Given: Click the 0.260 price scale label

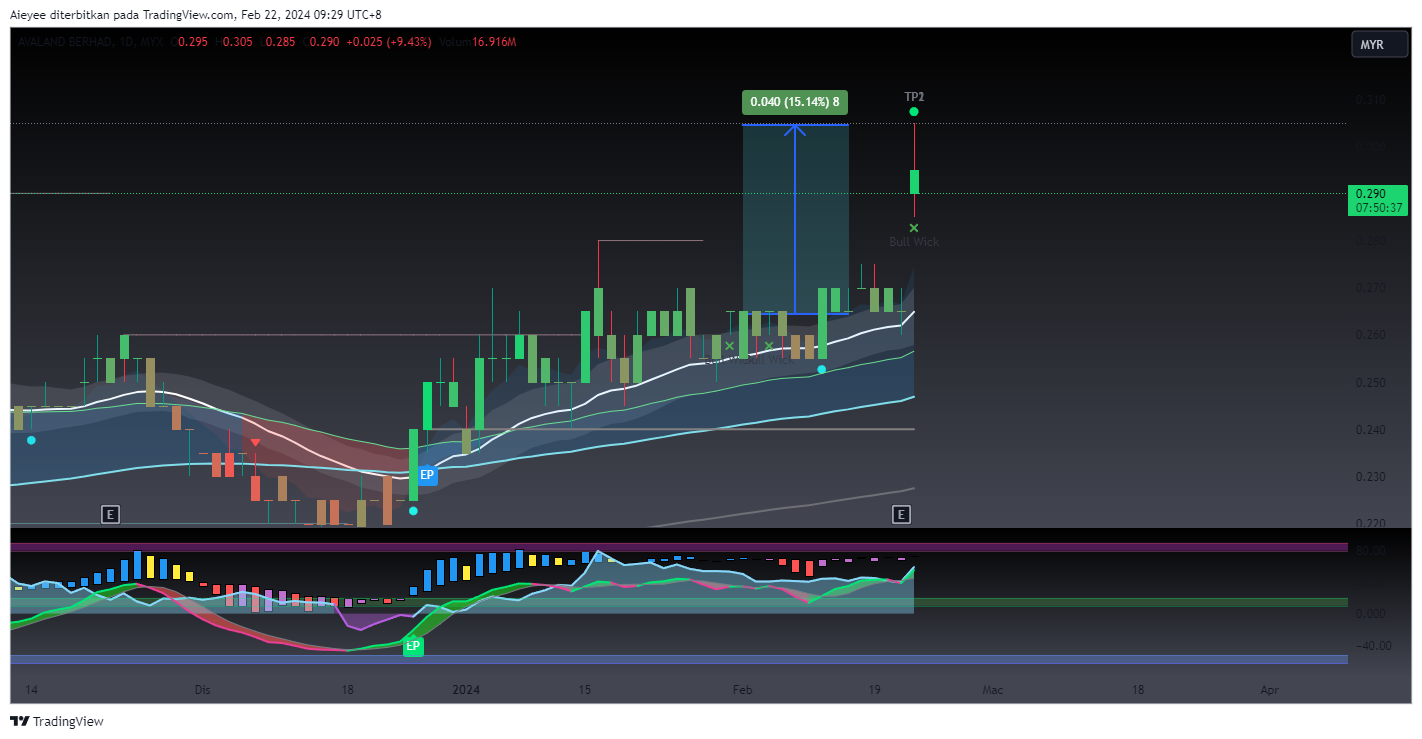Looking at the screenshot, I should pyautogui.click(x=1370, y=335).
